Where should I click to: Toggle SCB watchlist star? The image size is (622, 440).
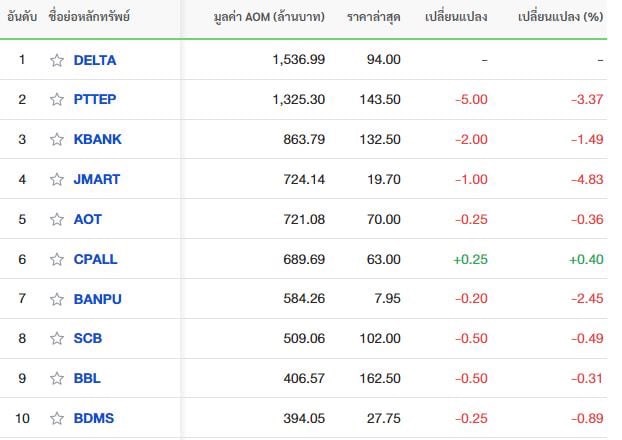click(57, 338)
